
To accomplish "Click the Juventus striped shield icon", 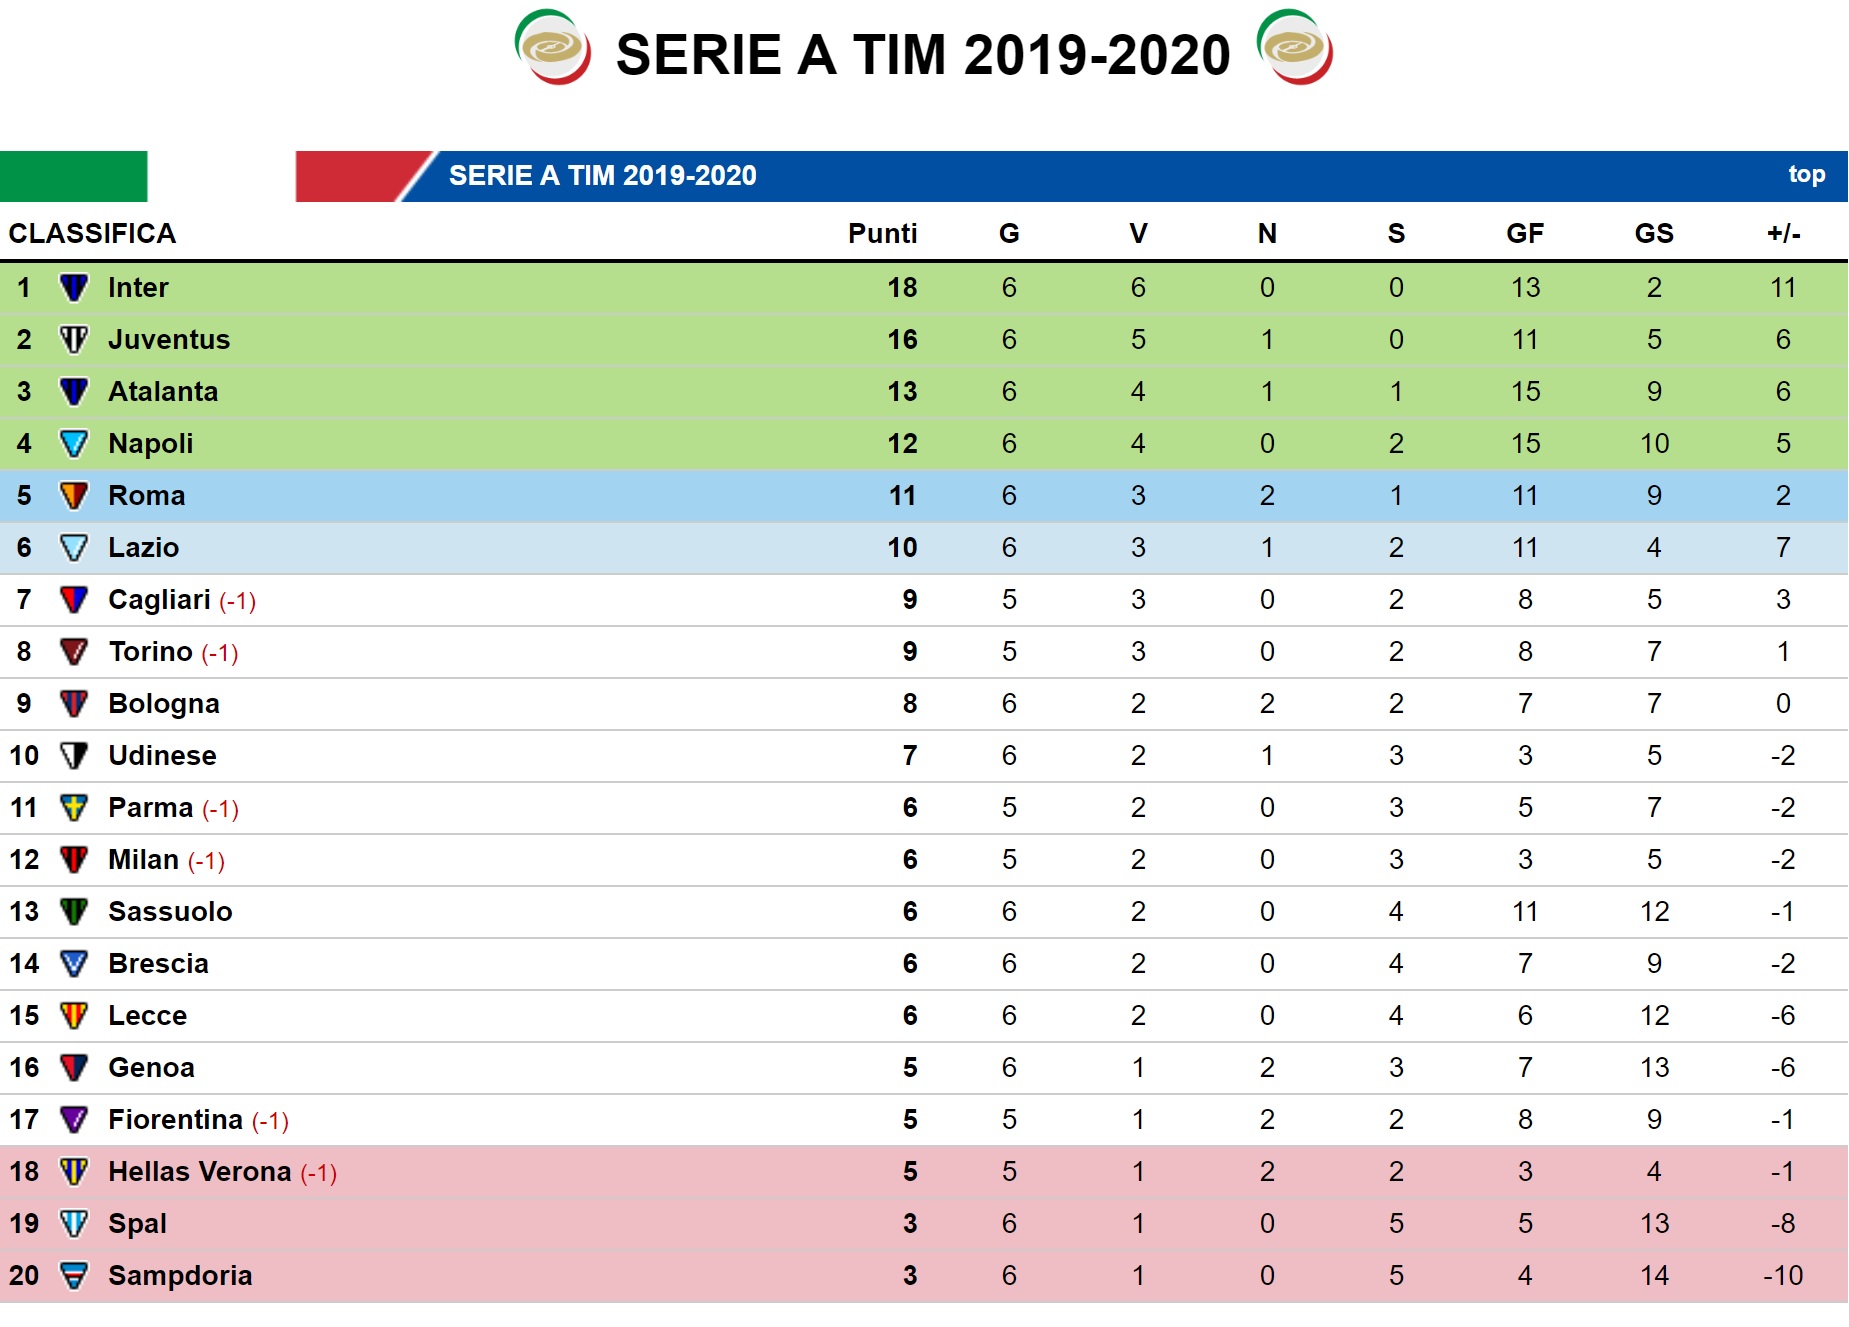I will 74,340.
